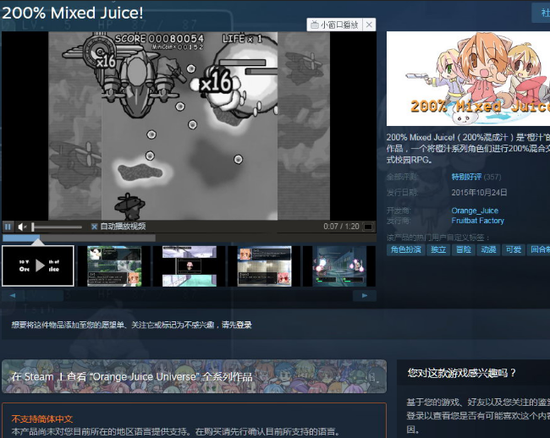The height and width of the screenshot is (438, 550).
Task: Uncheck the 自动播放视频 autoplay checkbox
Action: (x=94, y=227)
